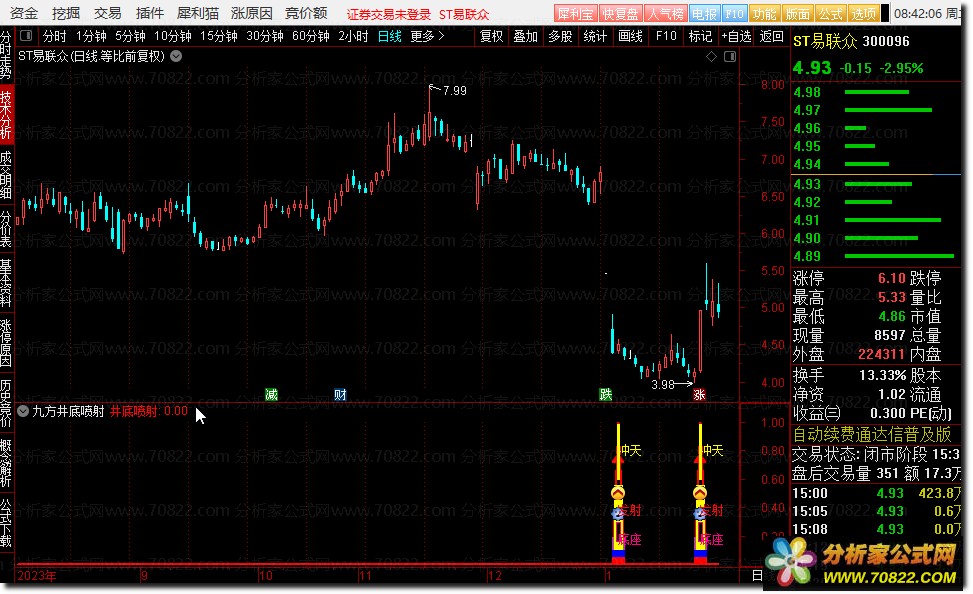Click the green 跌 event marker
The width and height of the screenshot is (973, 594).
(606, 394)
